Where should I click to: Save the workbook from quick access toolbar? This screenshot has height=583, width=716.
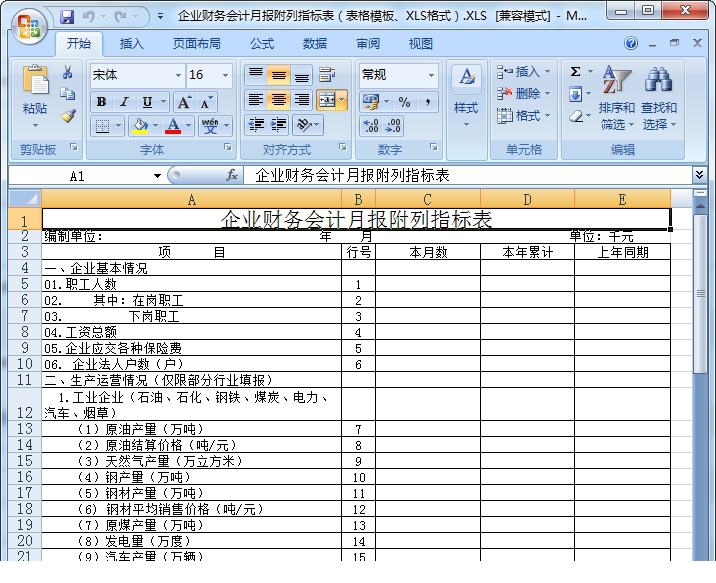(67, 17)
